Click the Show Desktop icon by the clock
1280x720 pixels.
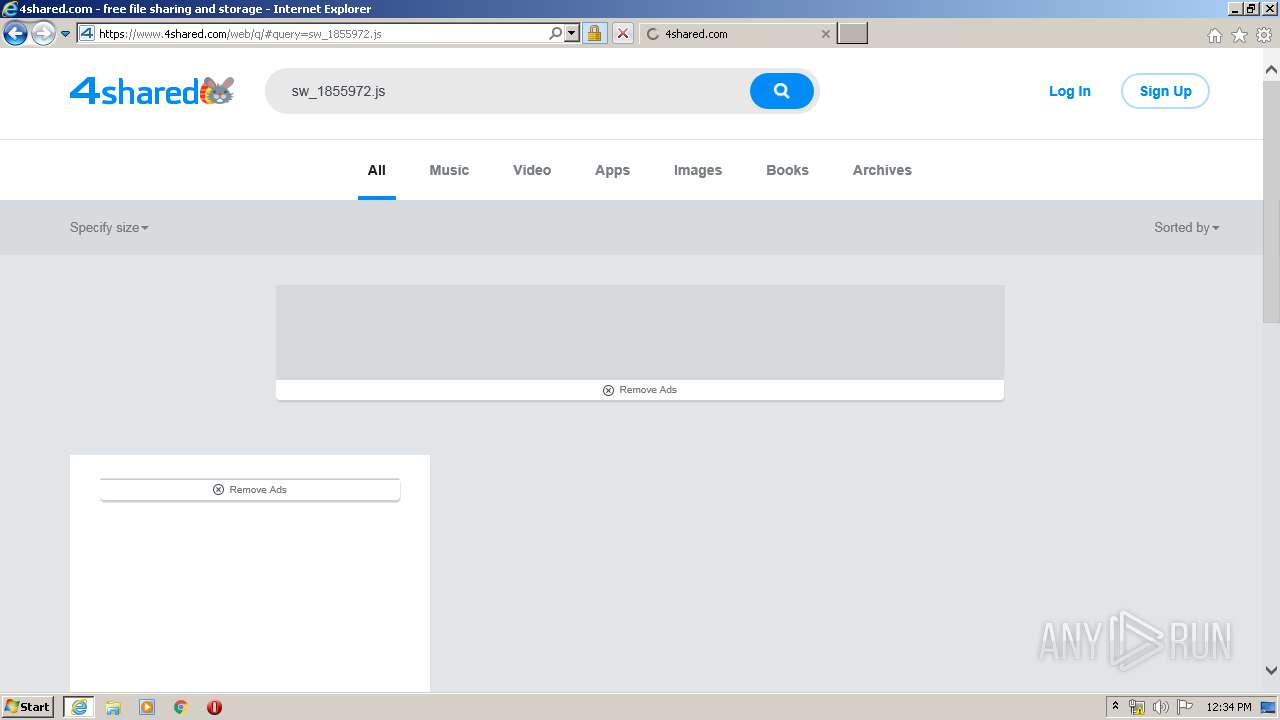tap(1268, 707)
